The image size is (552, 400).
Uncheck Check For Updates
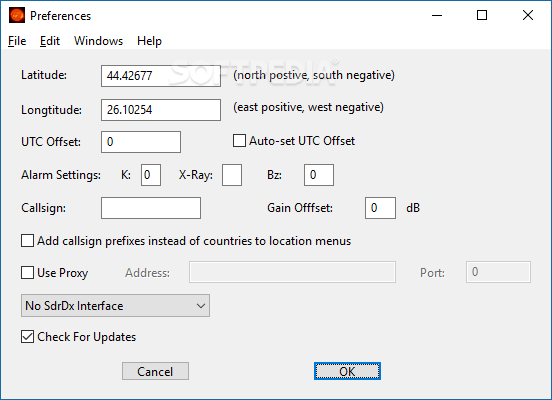point(27,337)
